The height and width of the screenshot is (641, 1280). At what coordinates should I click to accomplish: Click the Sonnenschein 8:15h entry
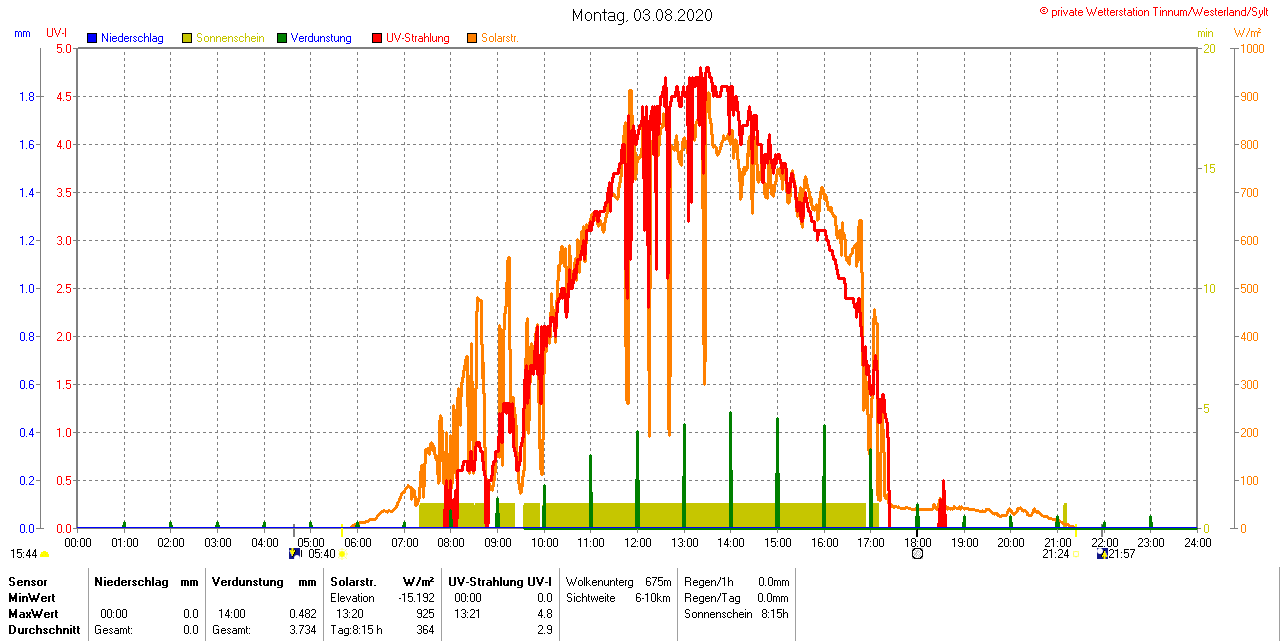coord(736,613)
